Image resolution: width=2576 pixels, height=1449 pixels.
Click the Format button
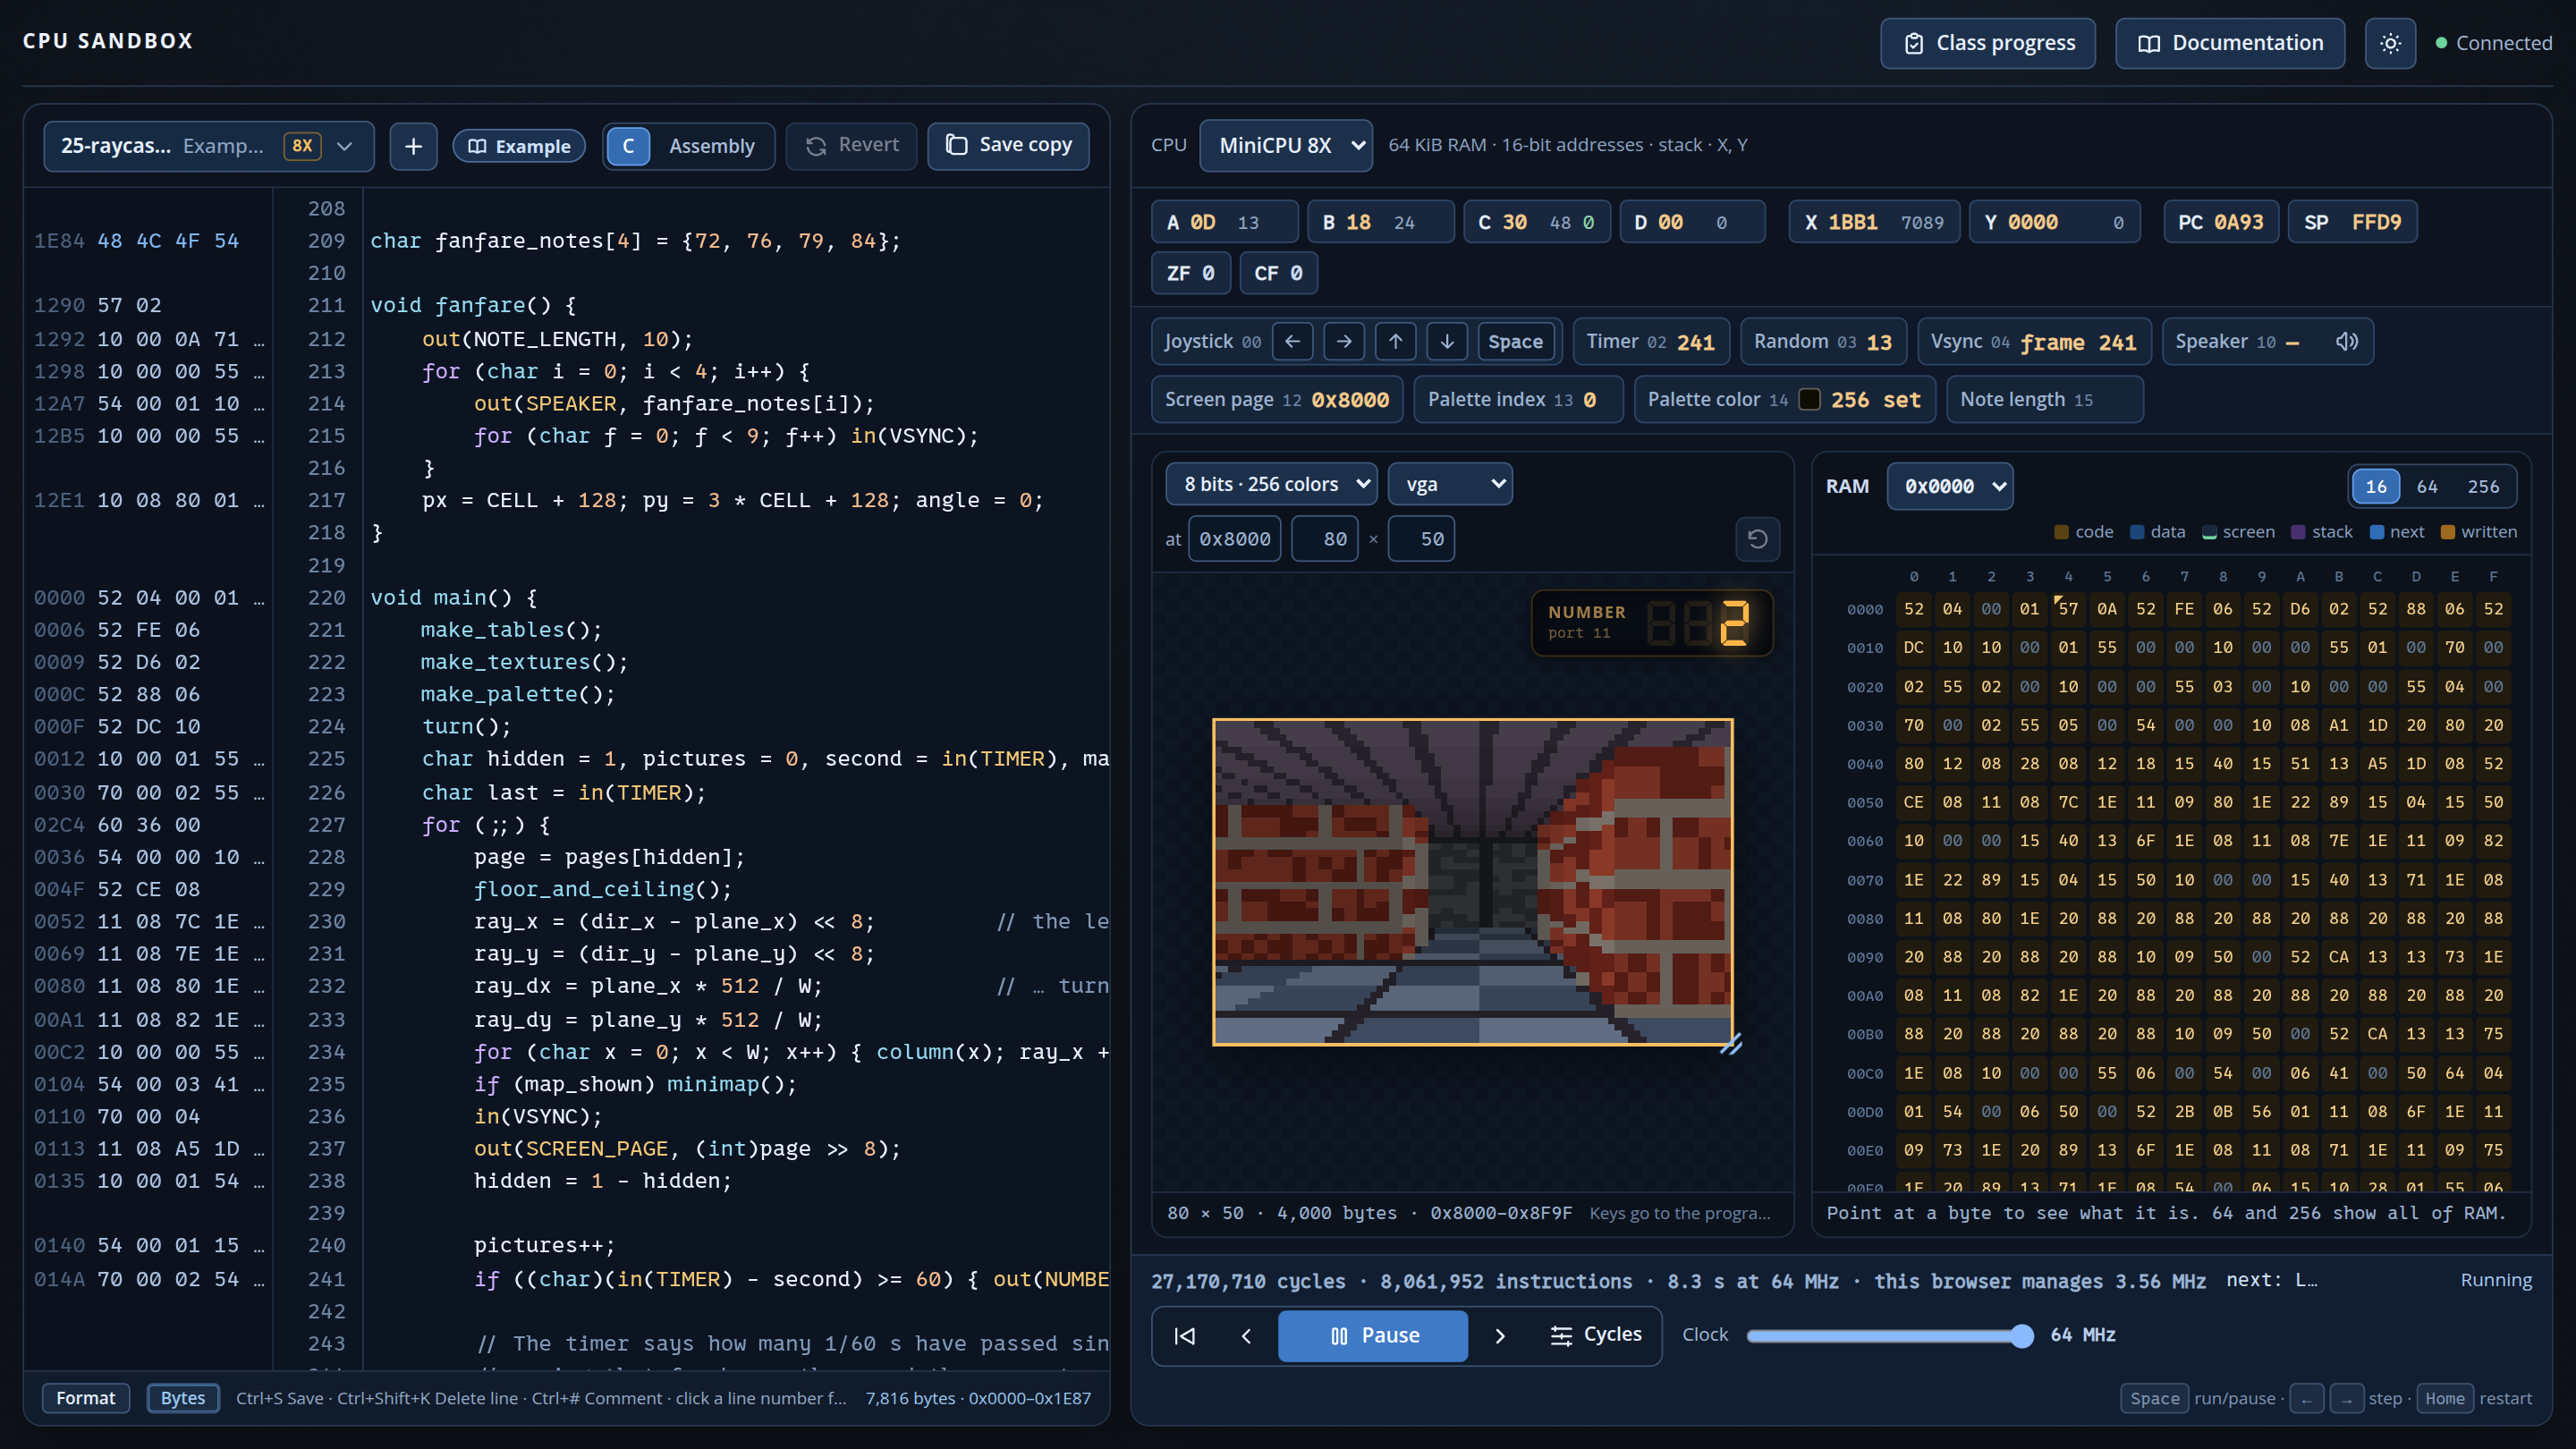(85, 1398)
